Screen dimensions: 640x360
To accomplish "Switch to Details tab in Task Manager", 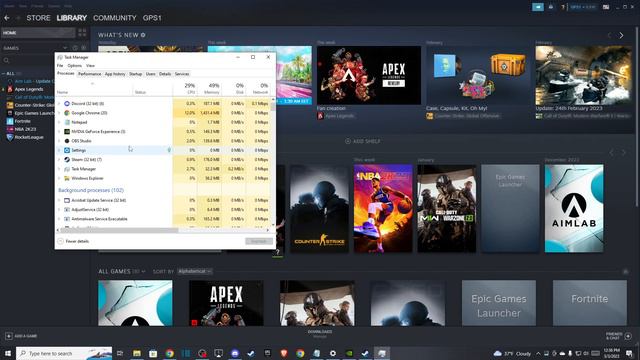I will [165, 74].
